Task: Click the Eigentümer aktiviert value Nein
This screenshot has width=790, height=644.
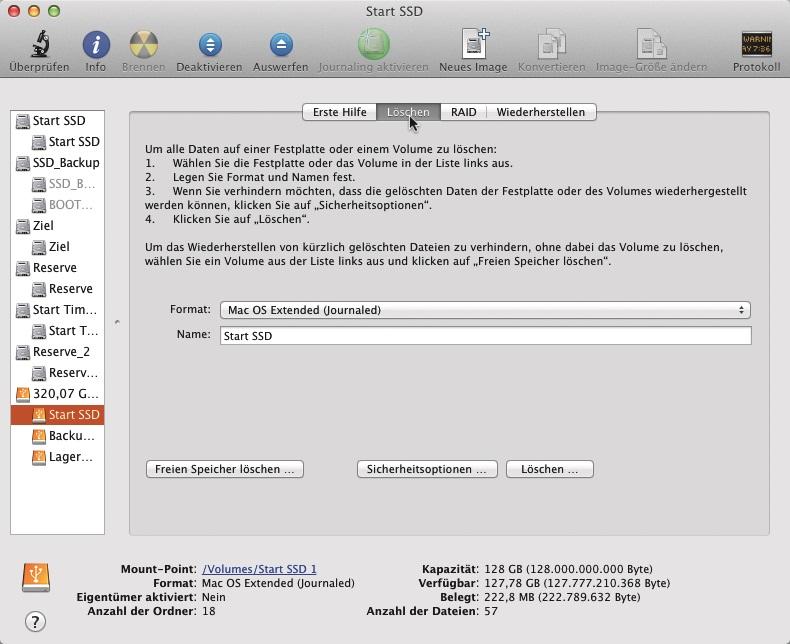Action: click(x=214, y=598)
